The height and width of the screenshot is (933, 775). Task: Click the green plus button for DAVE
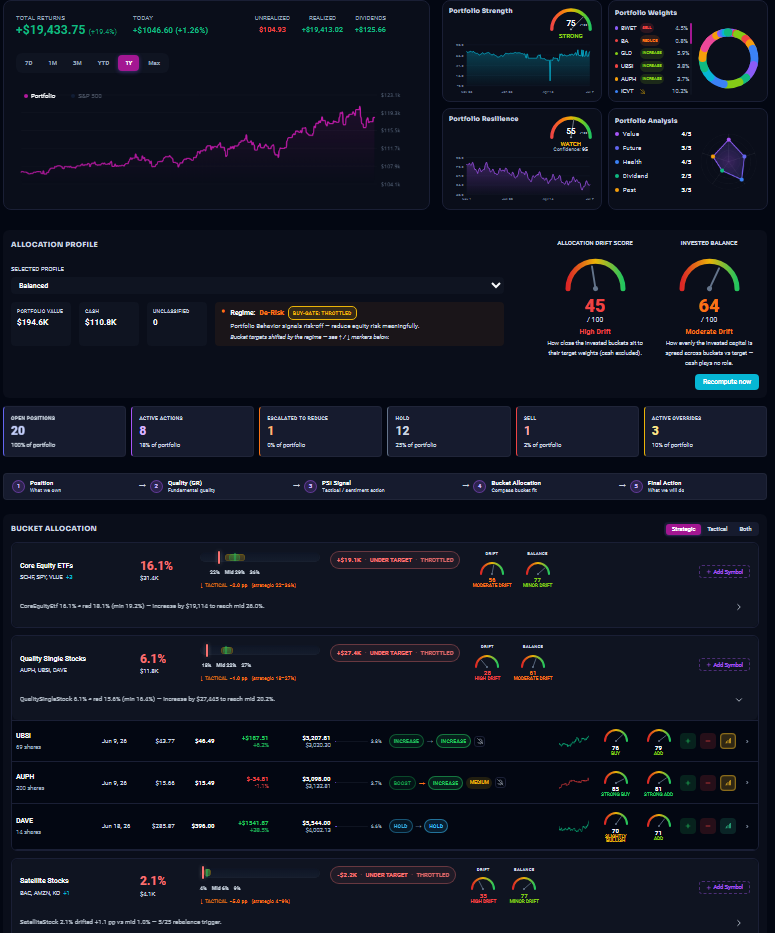click(x=688, y=826)
